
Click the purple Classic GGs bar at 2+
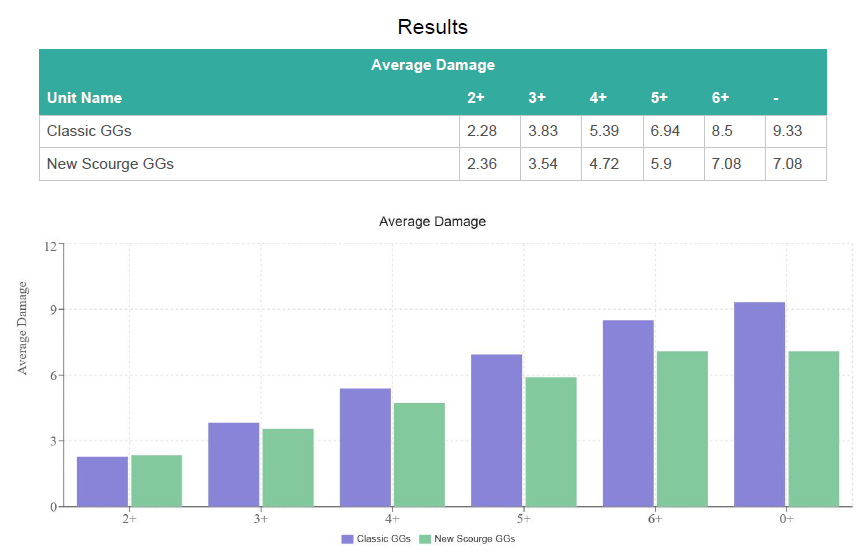[x=102, y=482]
